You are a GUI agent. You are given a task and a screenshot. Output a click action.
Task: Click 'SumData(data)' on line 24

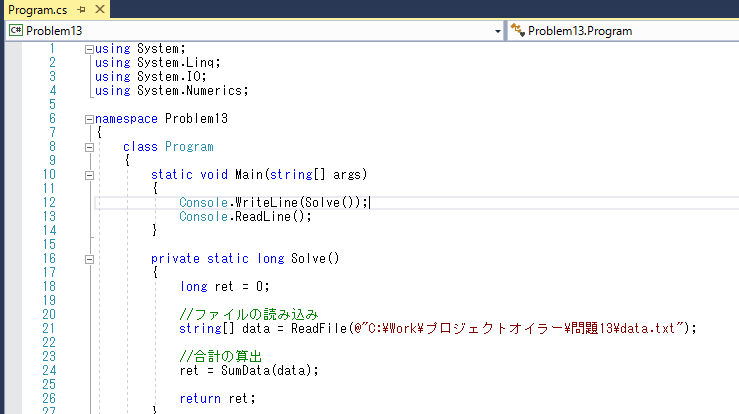pyautogui.click(x=266, y=370)
